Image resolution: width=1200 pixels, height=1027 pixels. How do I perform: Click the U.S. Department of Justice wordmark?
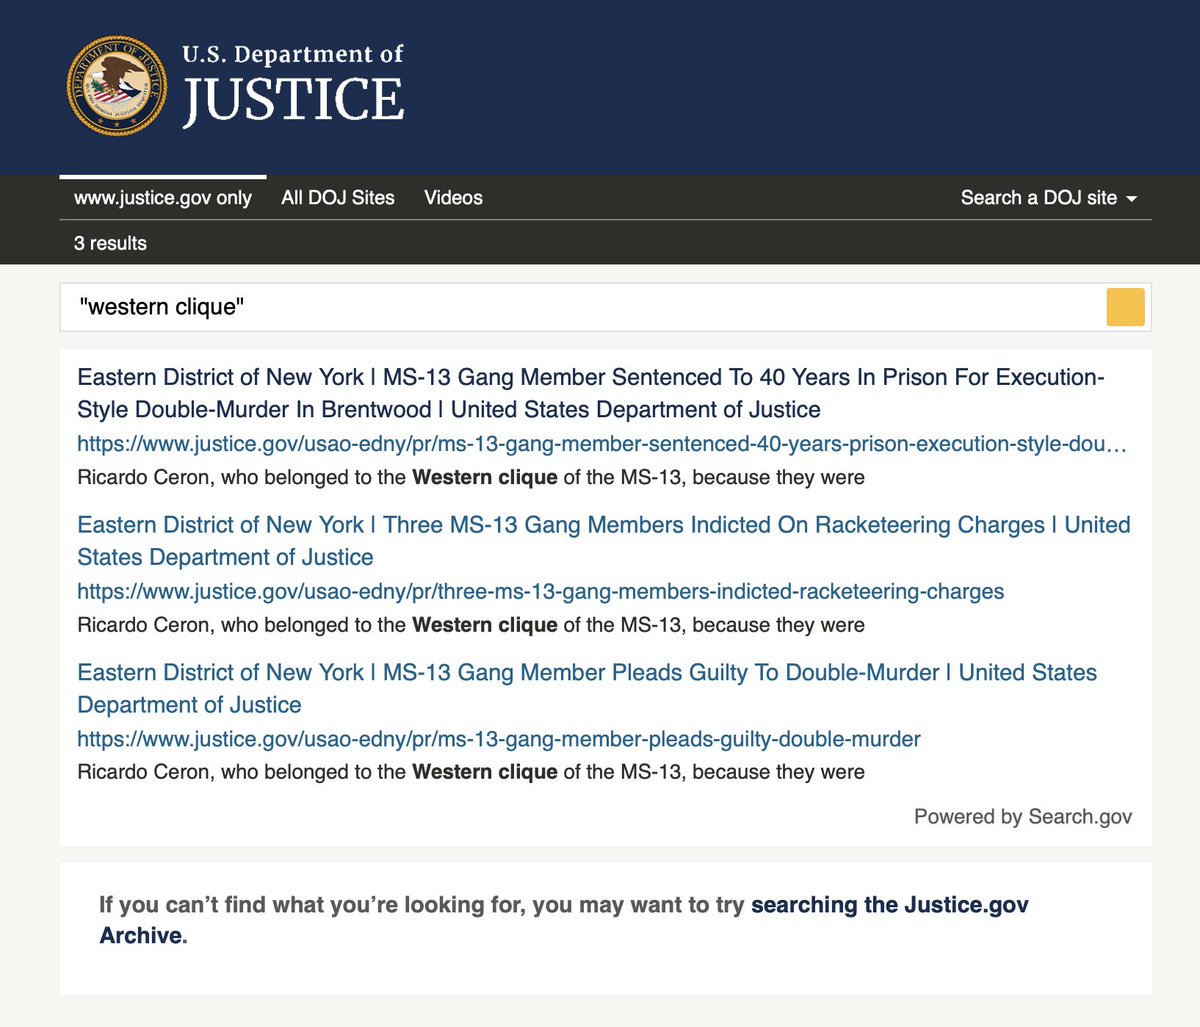click(x=293, y=85)
